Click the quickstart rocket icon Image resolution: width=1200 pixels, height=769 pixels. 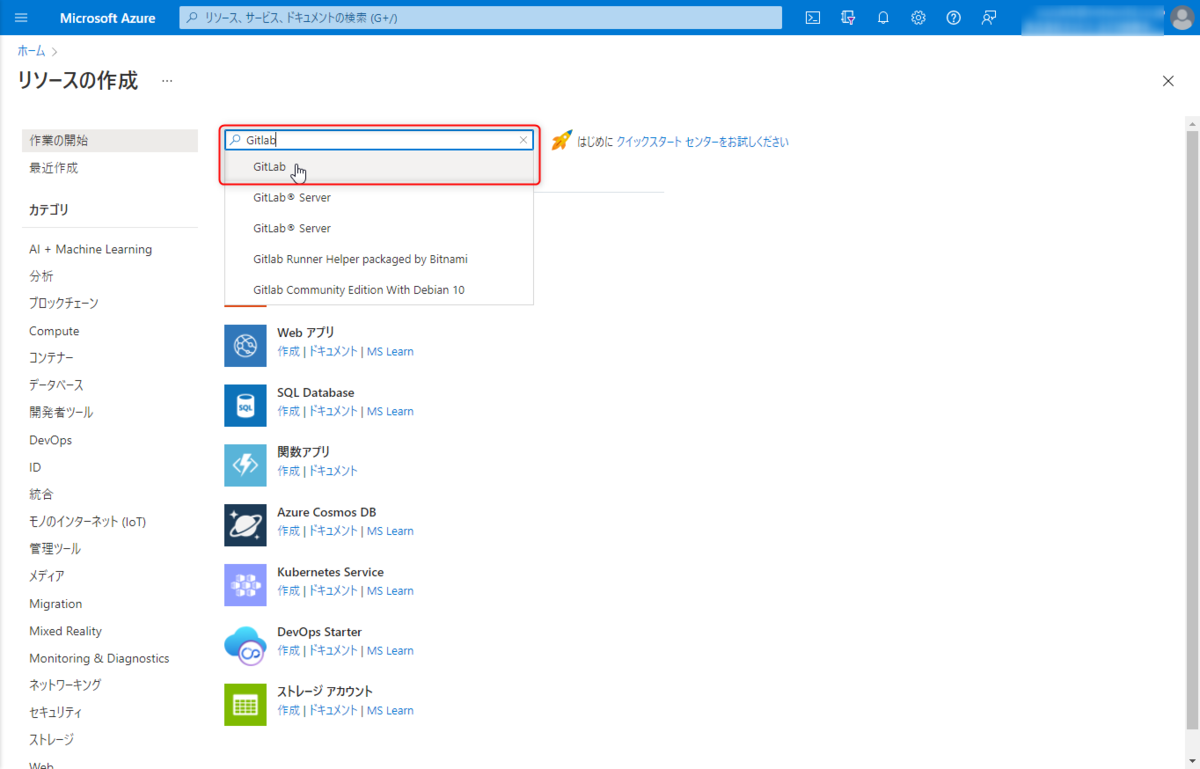[x=562, y=140]
